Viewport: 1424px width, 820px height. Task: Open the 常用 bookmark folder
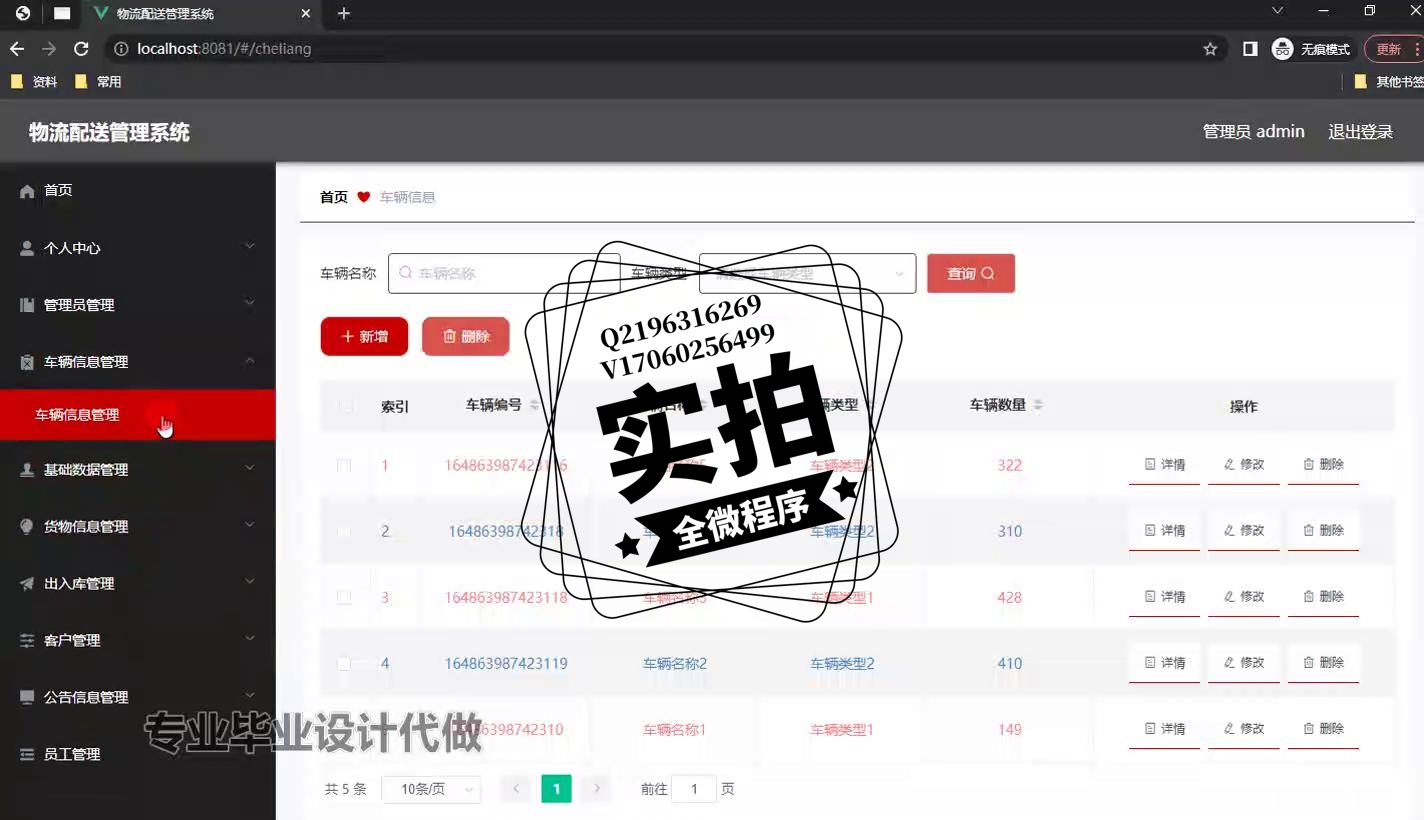tap(98, 82)
